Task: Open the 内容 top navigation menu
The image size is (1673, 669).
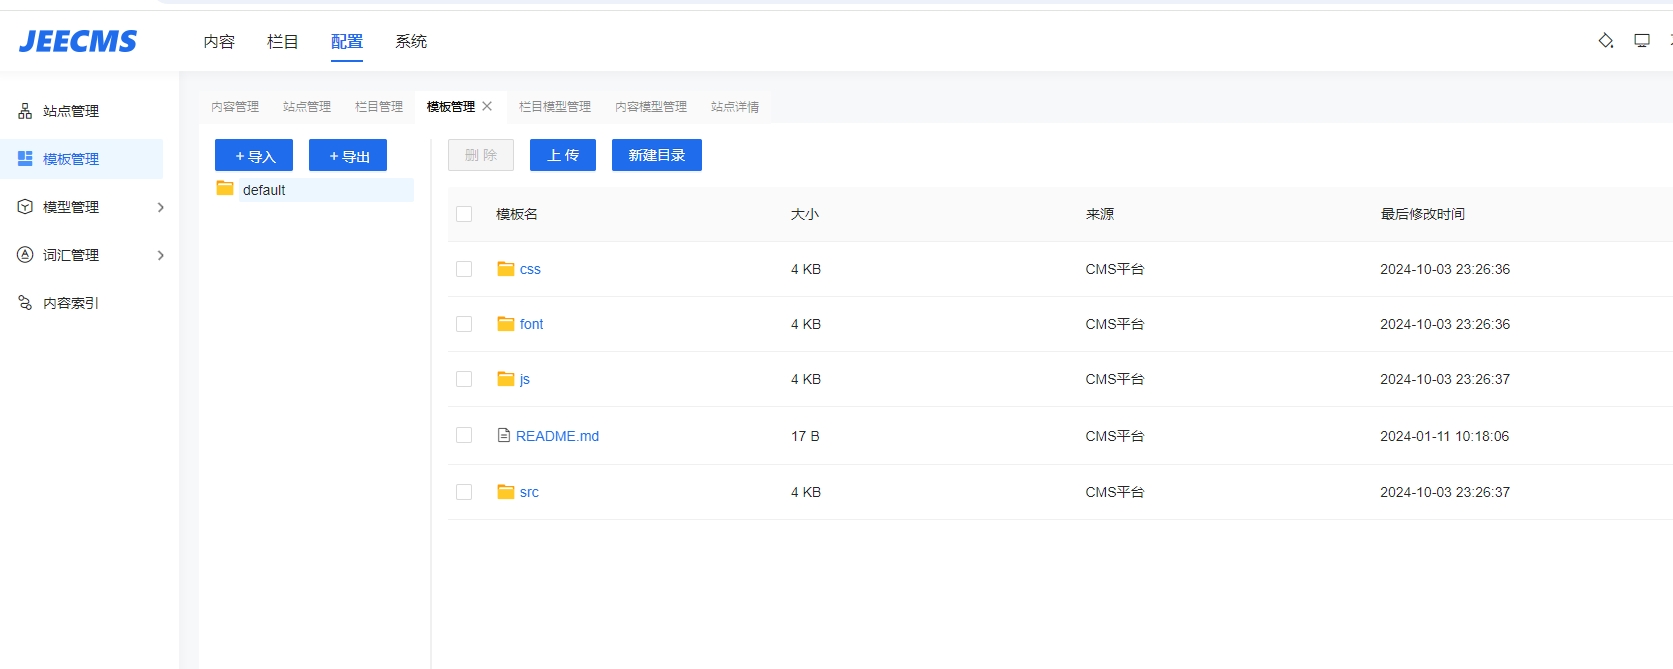Action: click(x=219, y=41)
